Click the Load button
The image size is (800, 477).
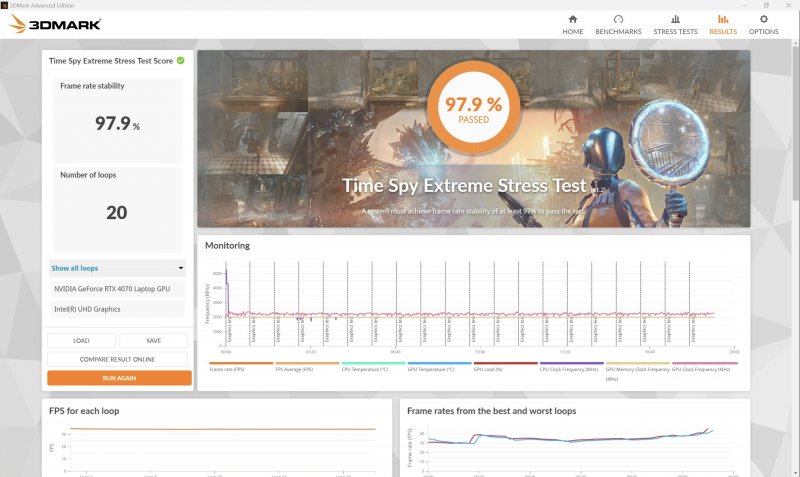[x=81, y=341]
